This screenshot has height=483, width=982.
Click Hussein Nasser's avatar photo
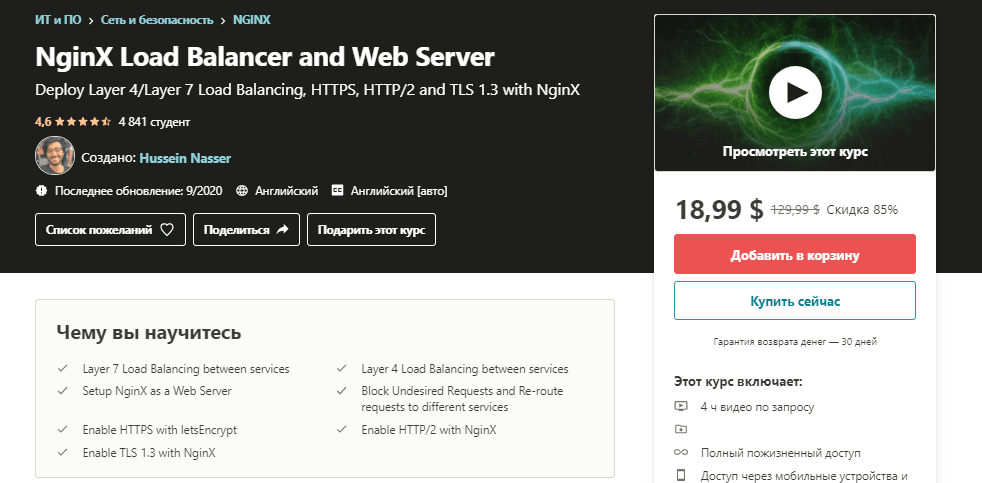point(54,155)
